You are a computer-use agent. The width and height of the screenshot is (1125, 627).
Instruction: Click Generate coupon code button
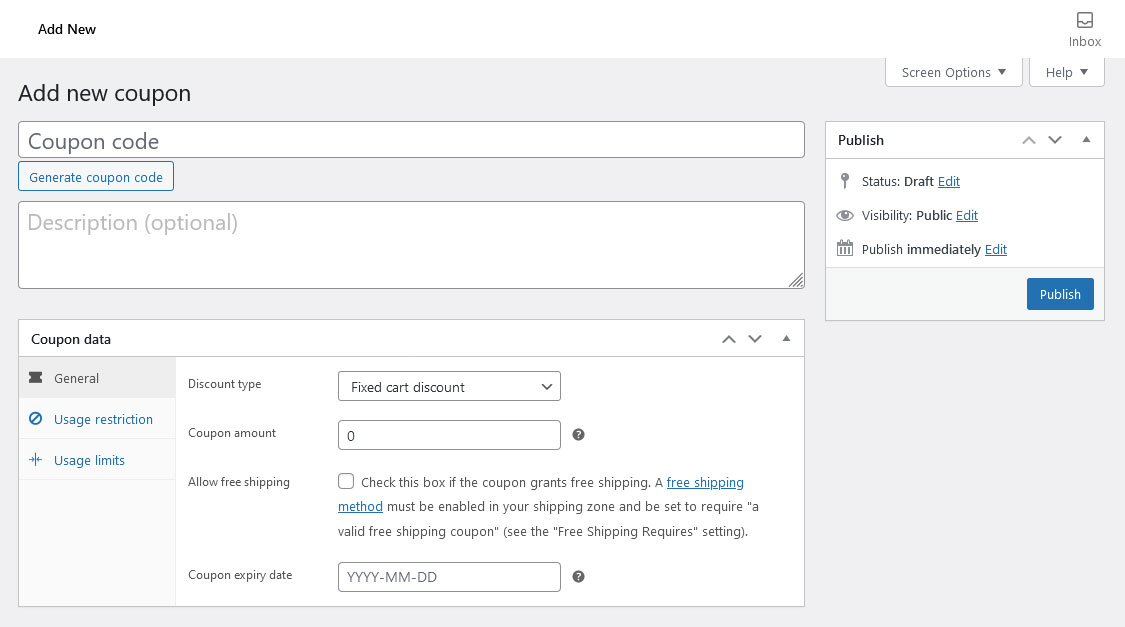click(x=95, y=176)
